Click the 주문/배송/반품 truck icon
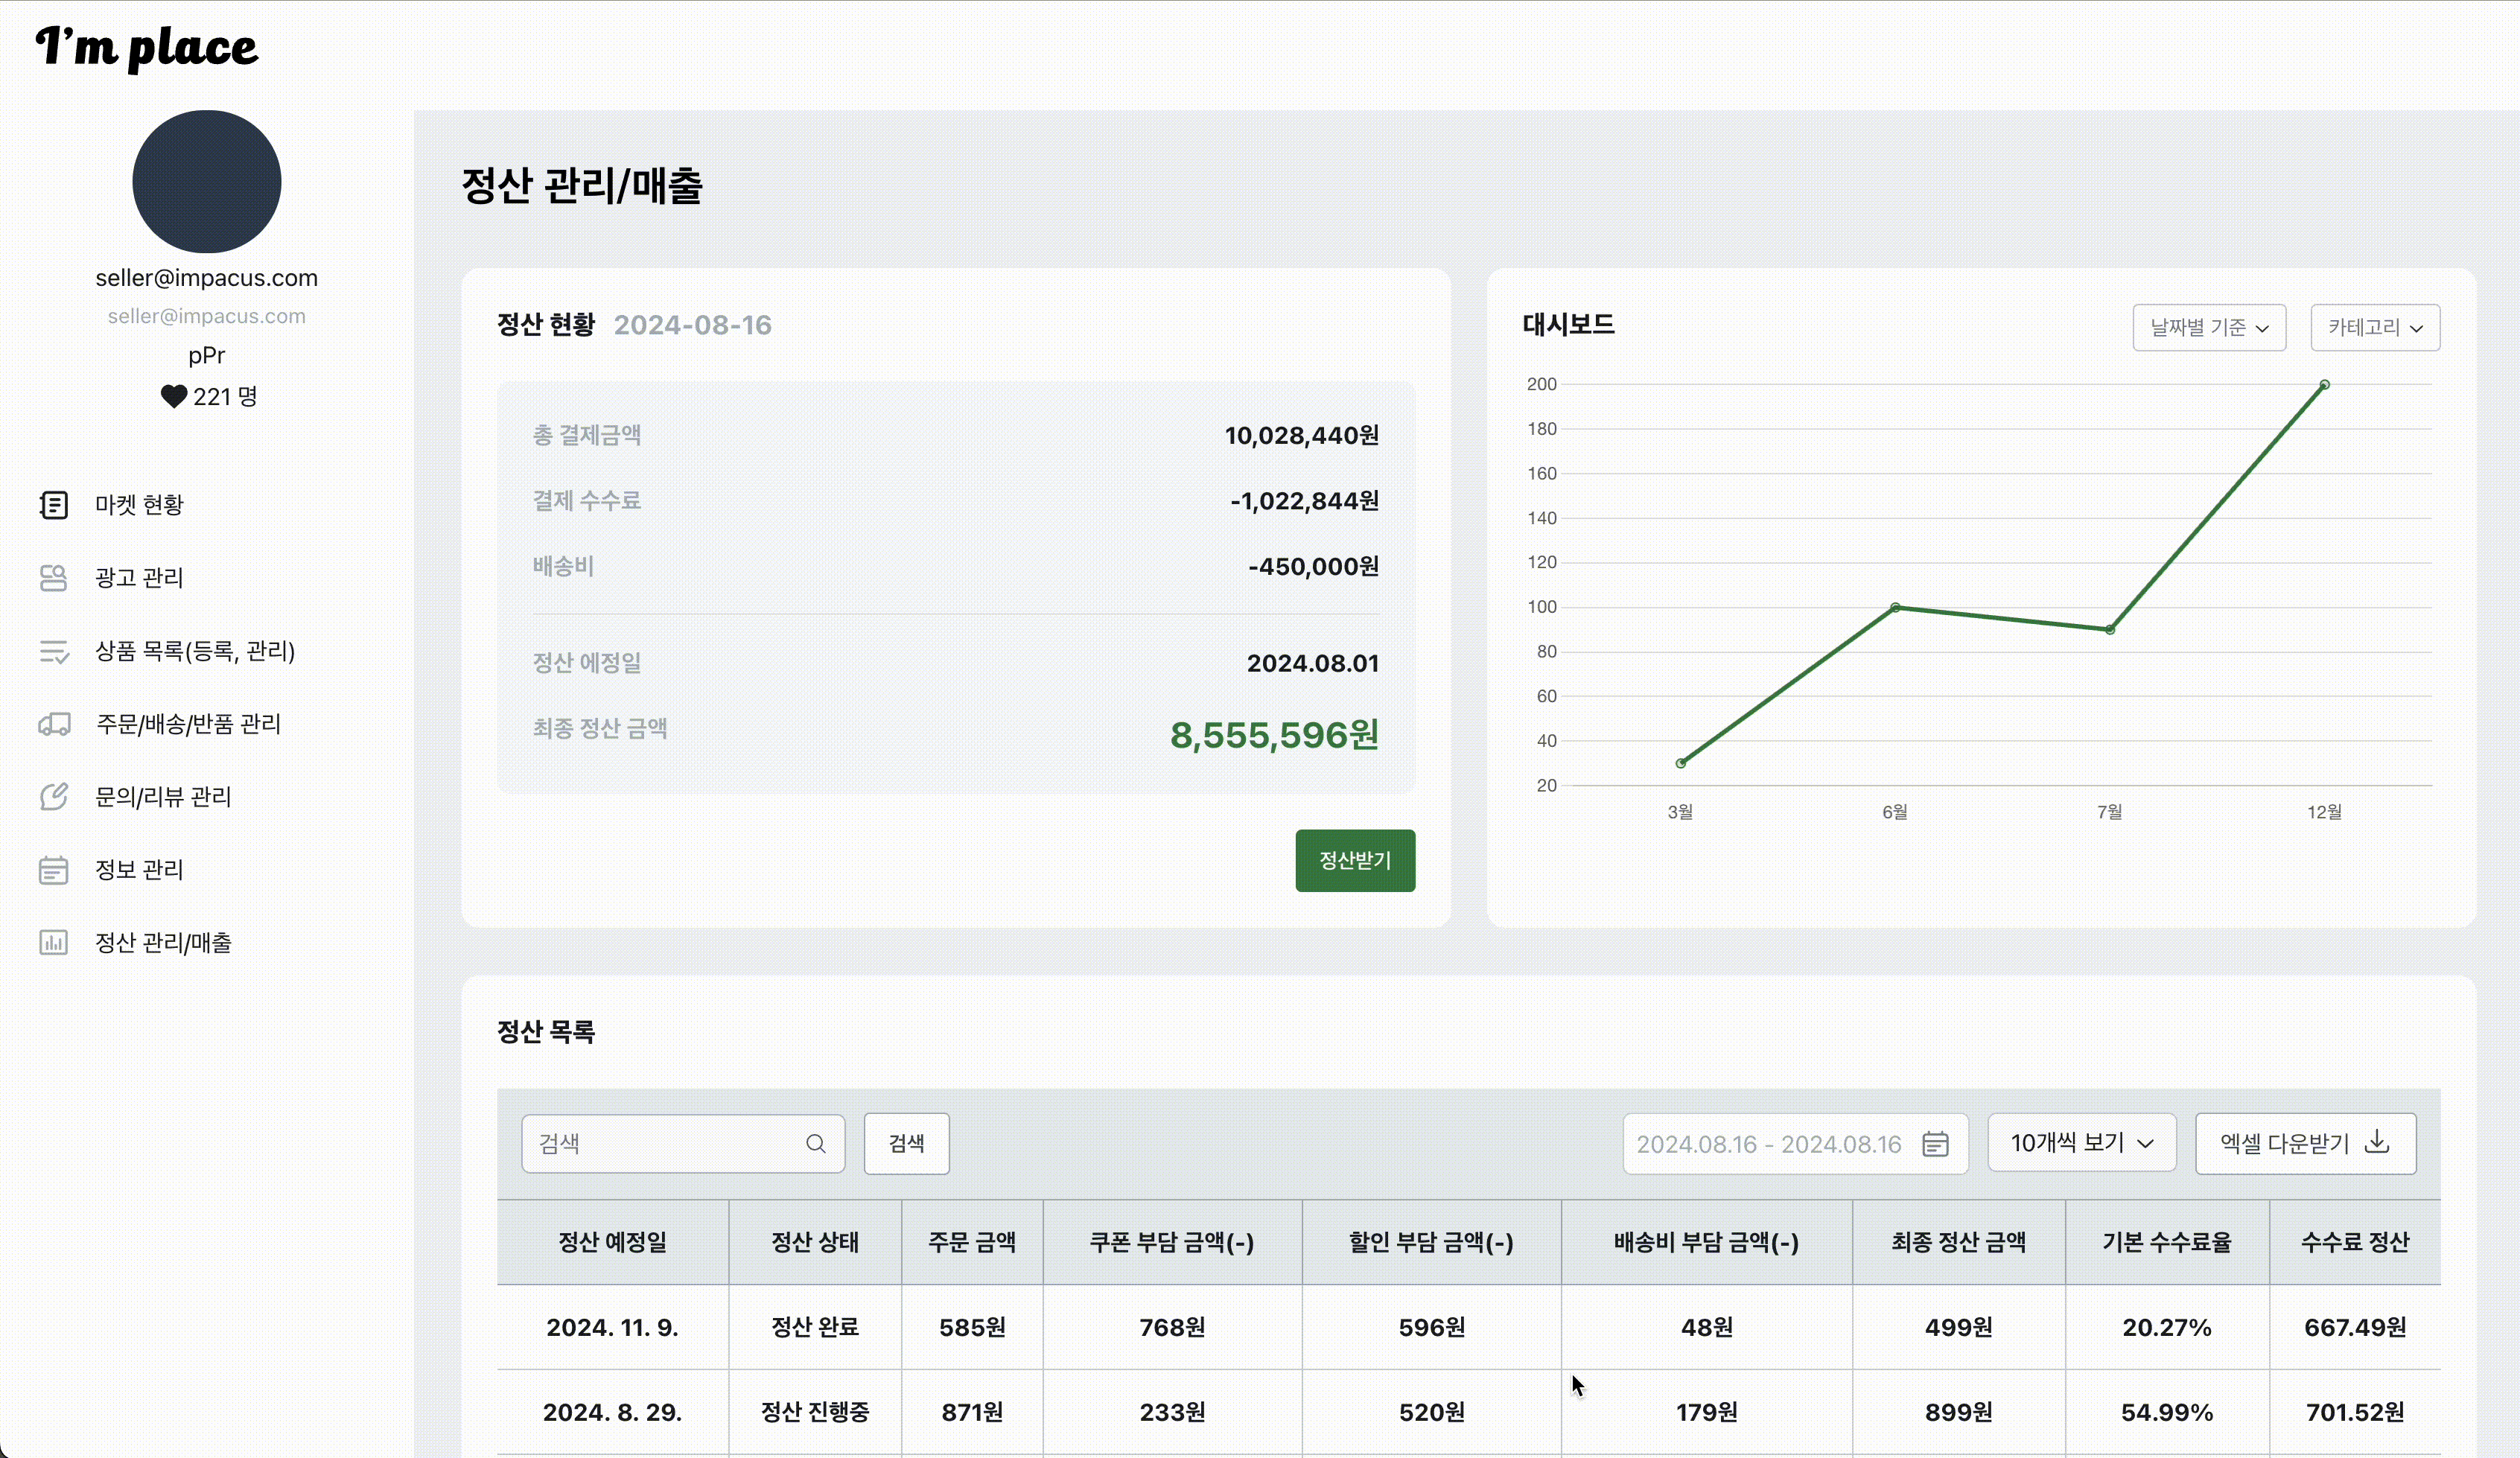Screen dimensions: 2520x1458 click(53, 724)
